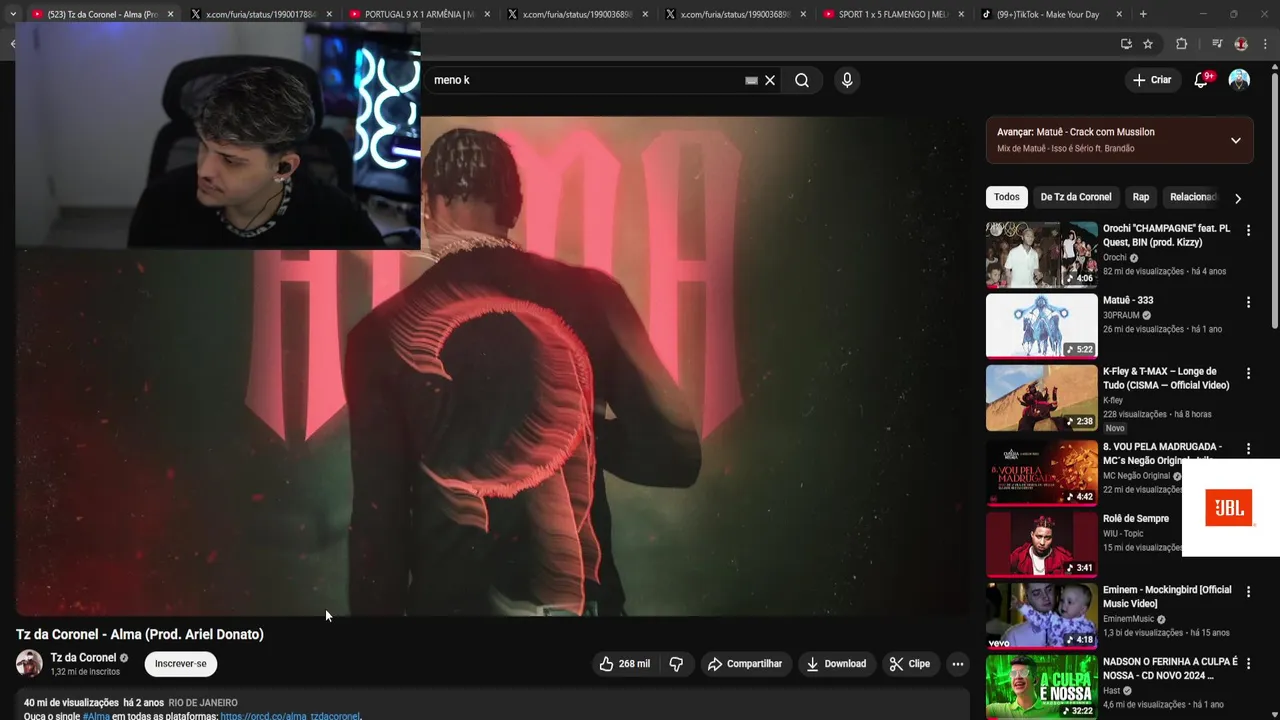Click the main video player area
The height and width of the screenshot is (720, 1280).
click(x=492, y=366)
